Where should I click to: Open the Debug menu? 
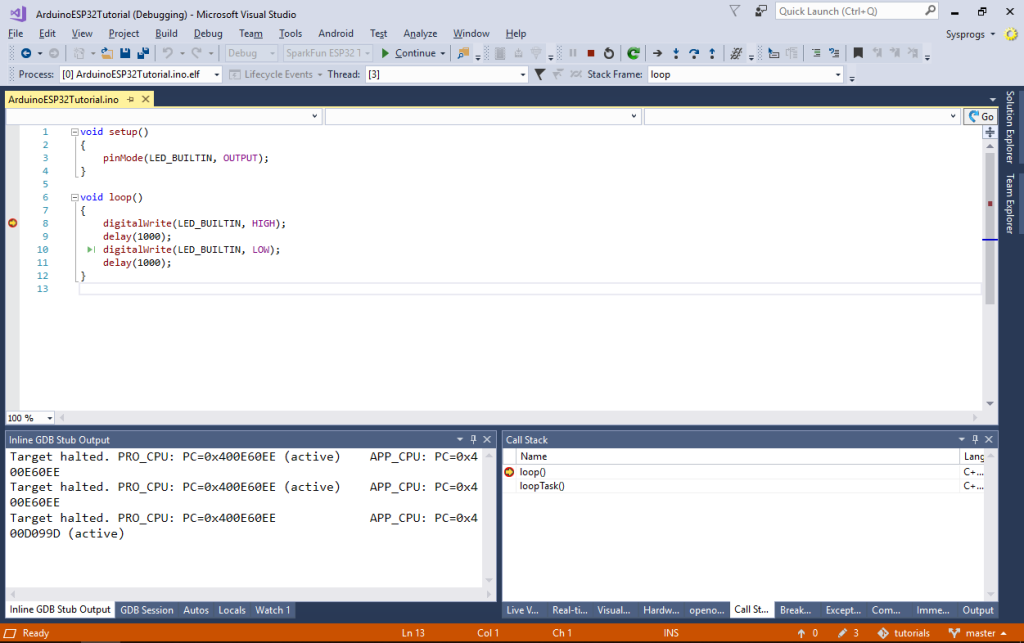click(207, 33)
